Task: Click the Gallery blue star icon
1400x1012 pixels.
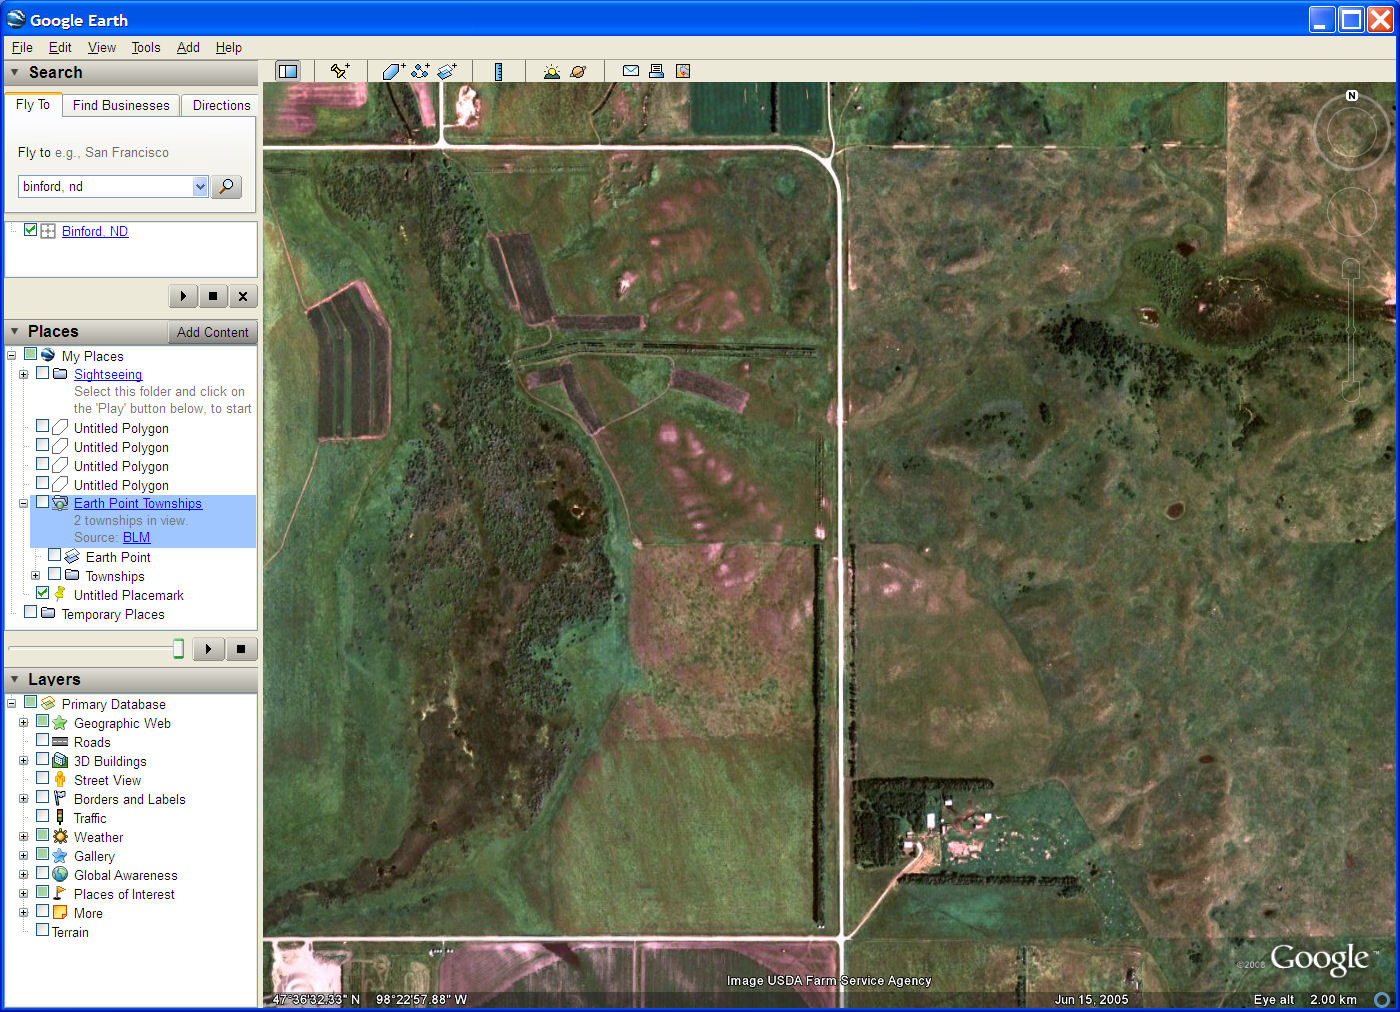Action: point(60,856)
